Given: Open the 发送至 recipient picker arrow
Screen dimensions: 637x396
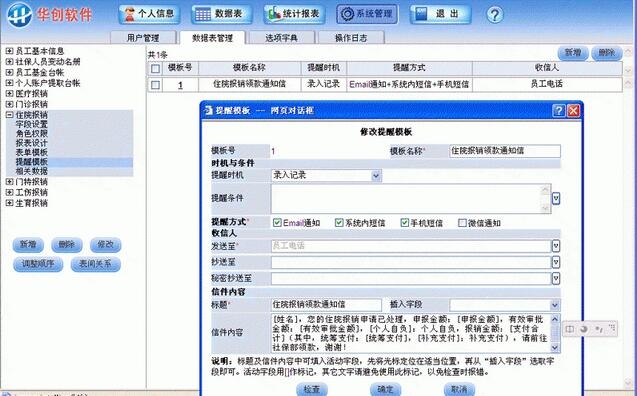Looking at the screenshot, I should tap(556, 246).
